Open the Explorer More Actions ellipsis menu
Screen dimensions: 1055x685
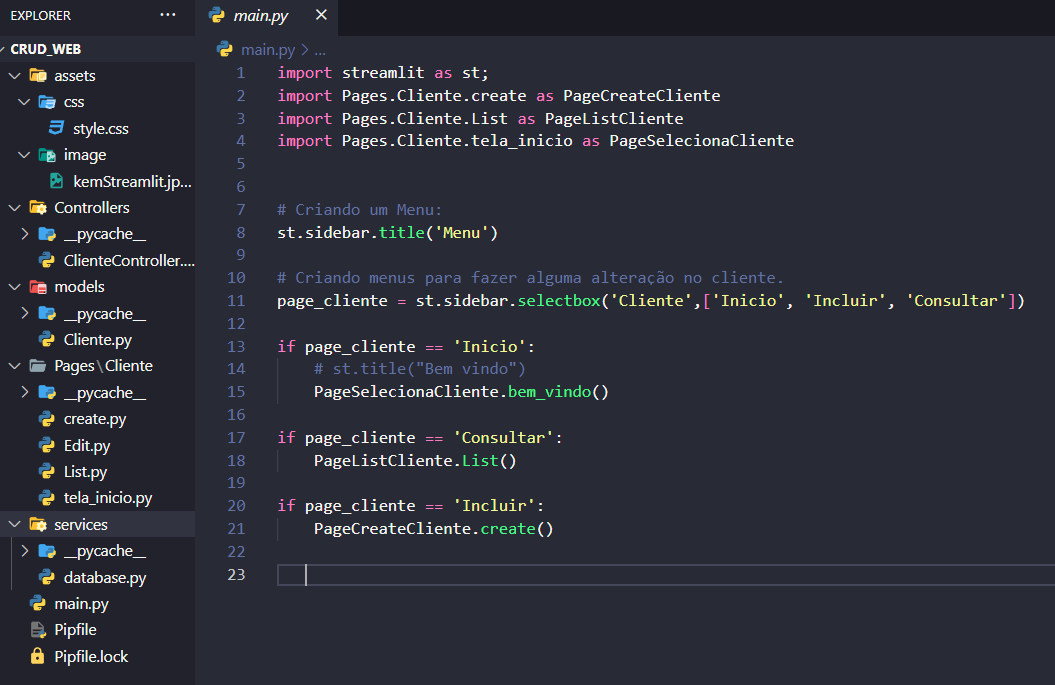167,15
